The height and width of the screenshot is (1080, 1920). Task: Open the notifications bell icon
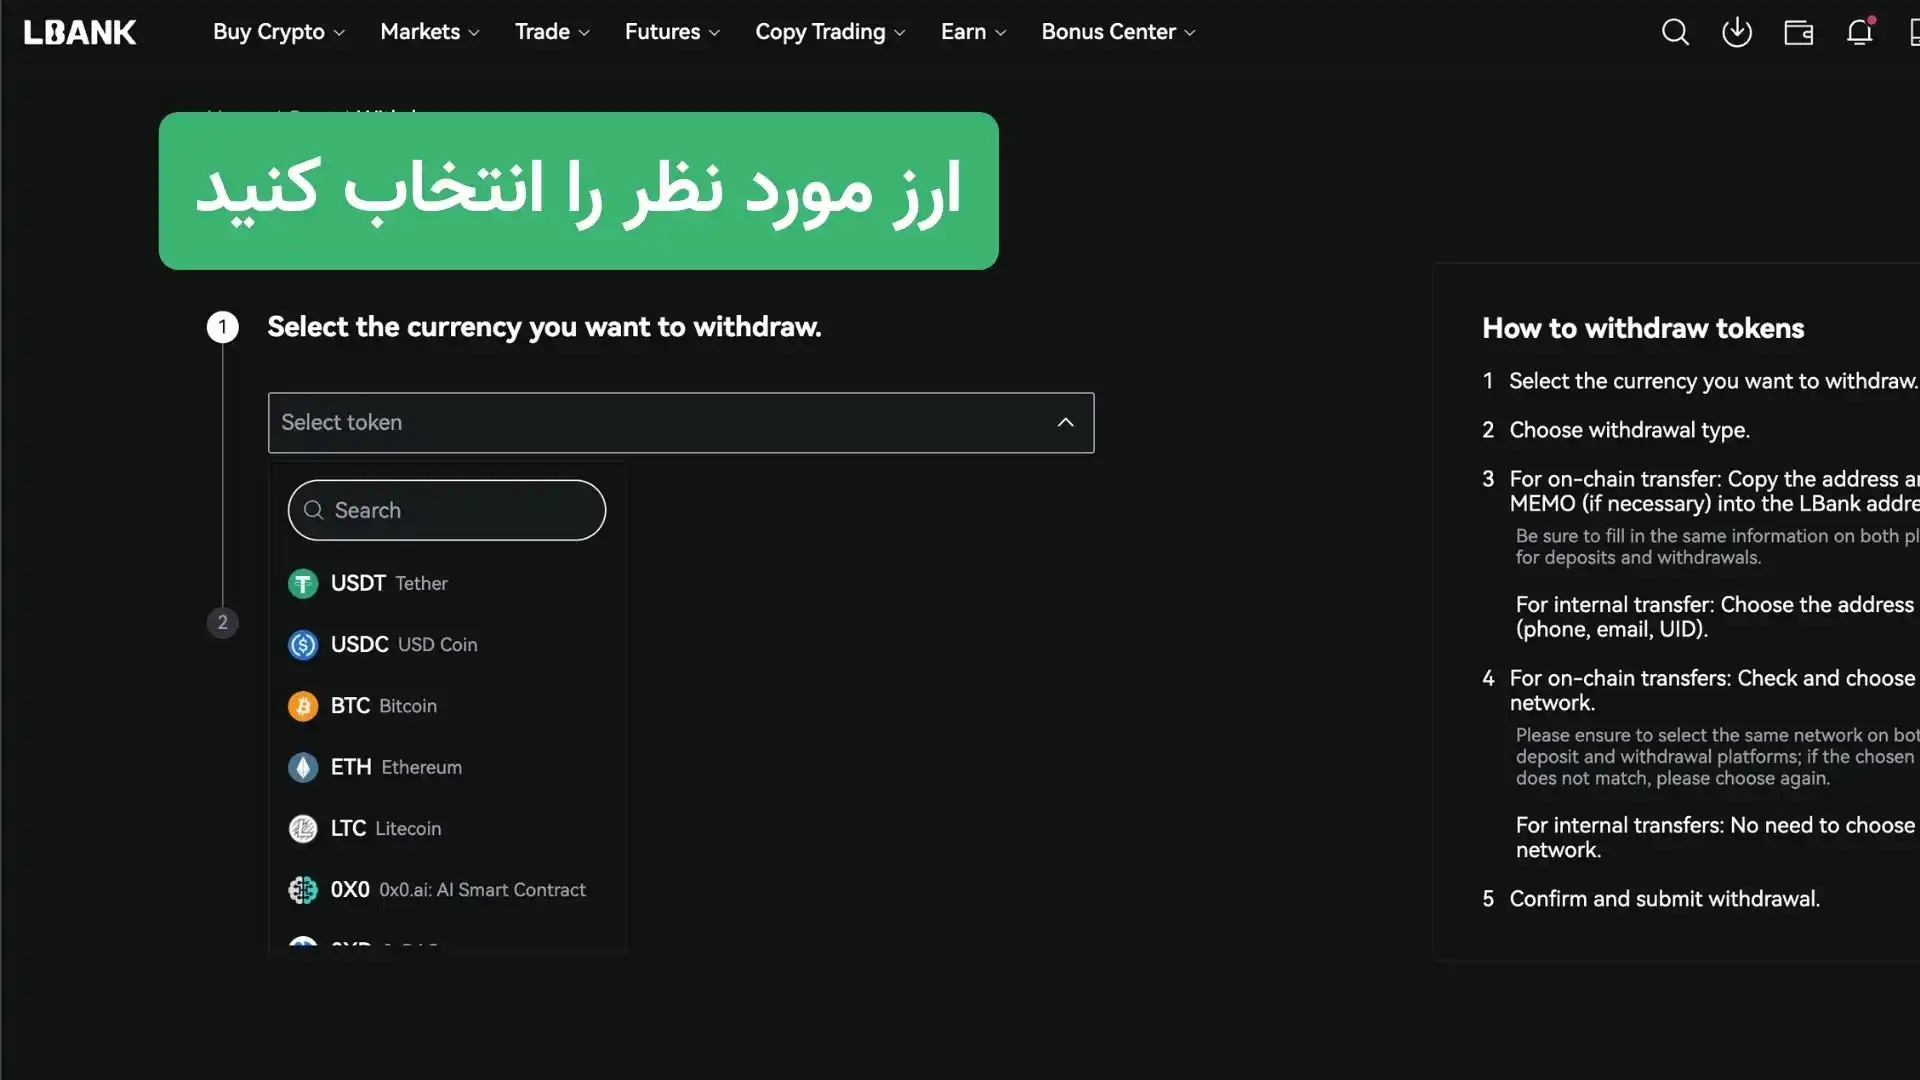(x=1859, y=32)
